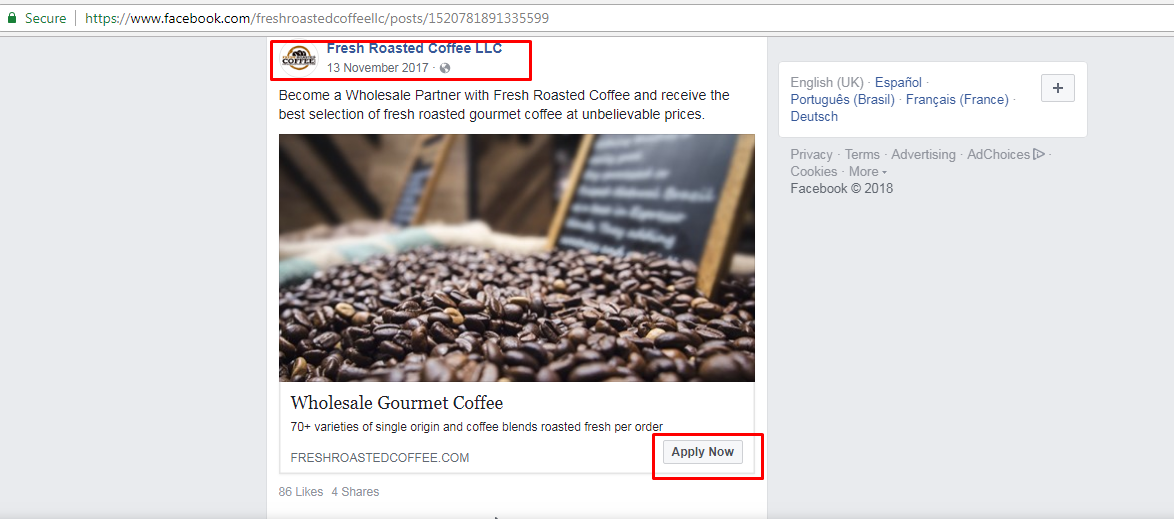Open the Privacy footer link

pyautogui.click(x=812, y=154)
